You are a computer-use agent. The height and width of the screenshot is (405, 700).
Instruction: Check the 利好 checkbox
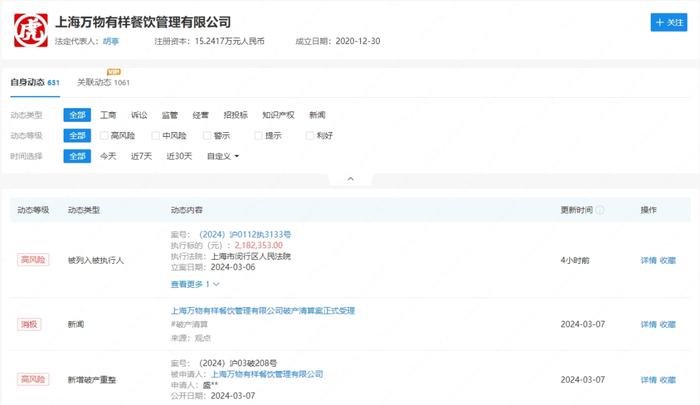click(x=309, y=136)
